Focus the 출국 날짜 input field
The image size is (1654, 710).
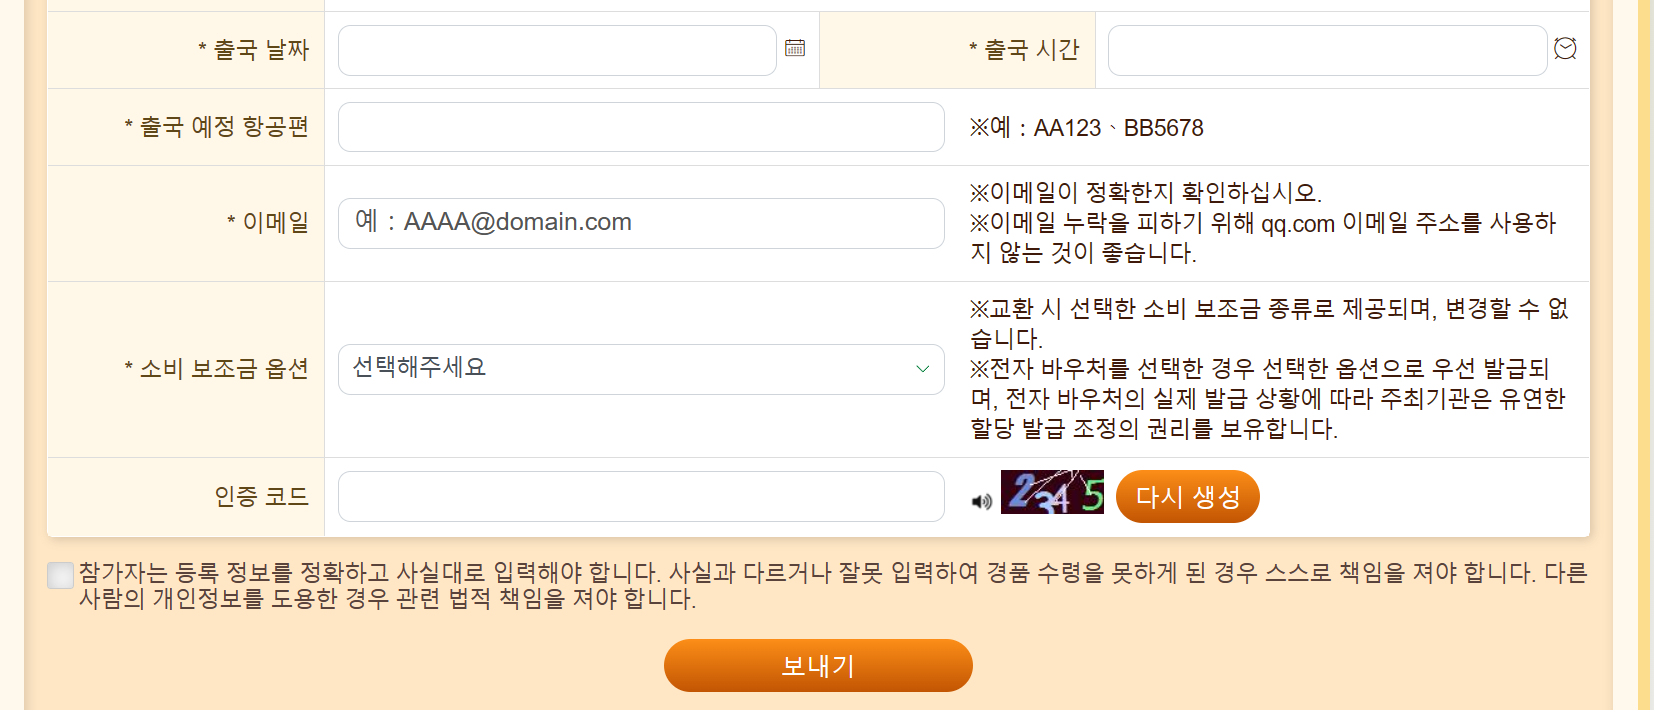(557, 50)
